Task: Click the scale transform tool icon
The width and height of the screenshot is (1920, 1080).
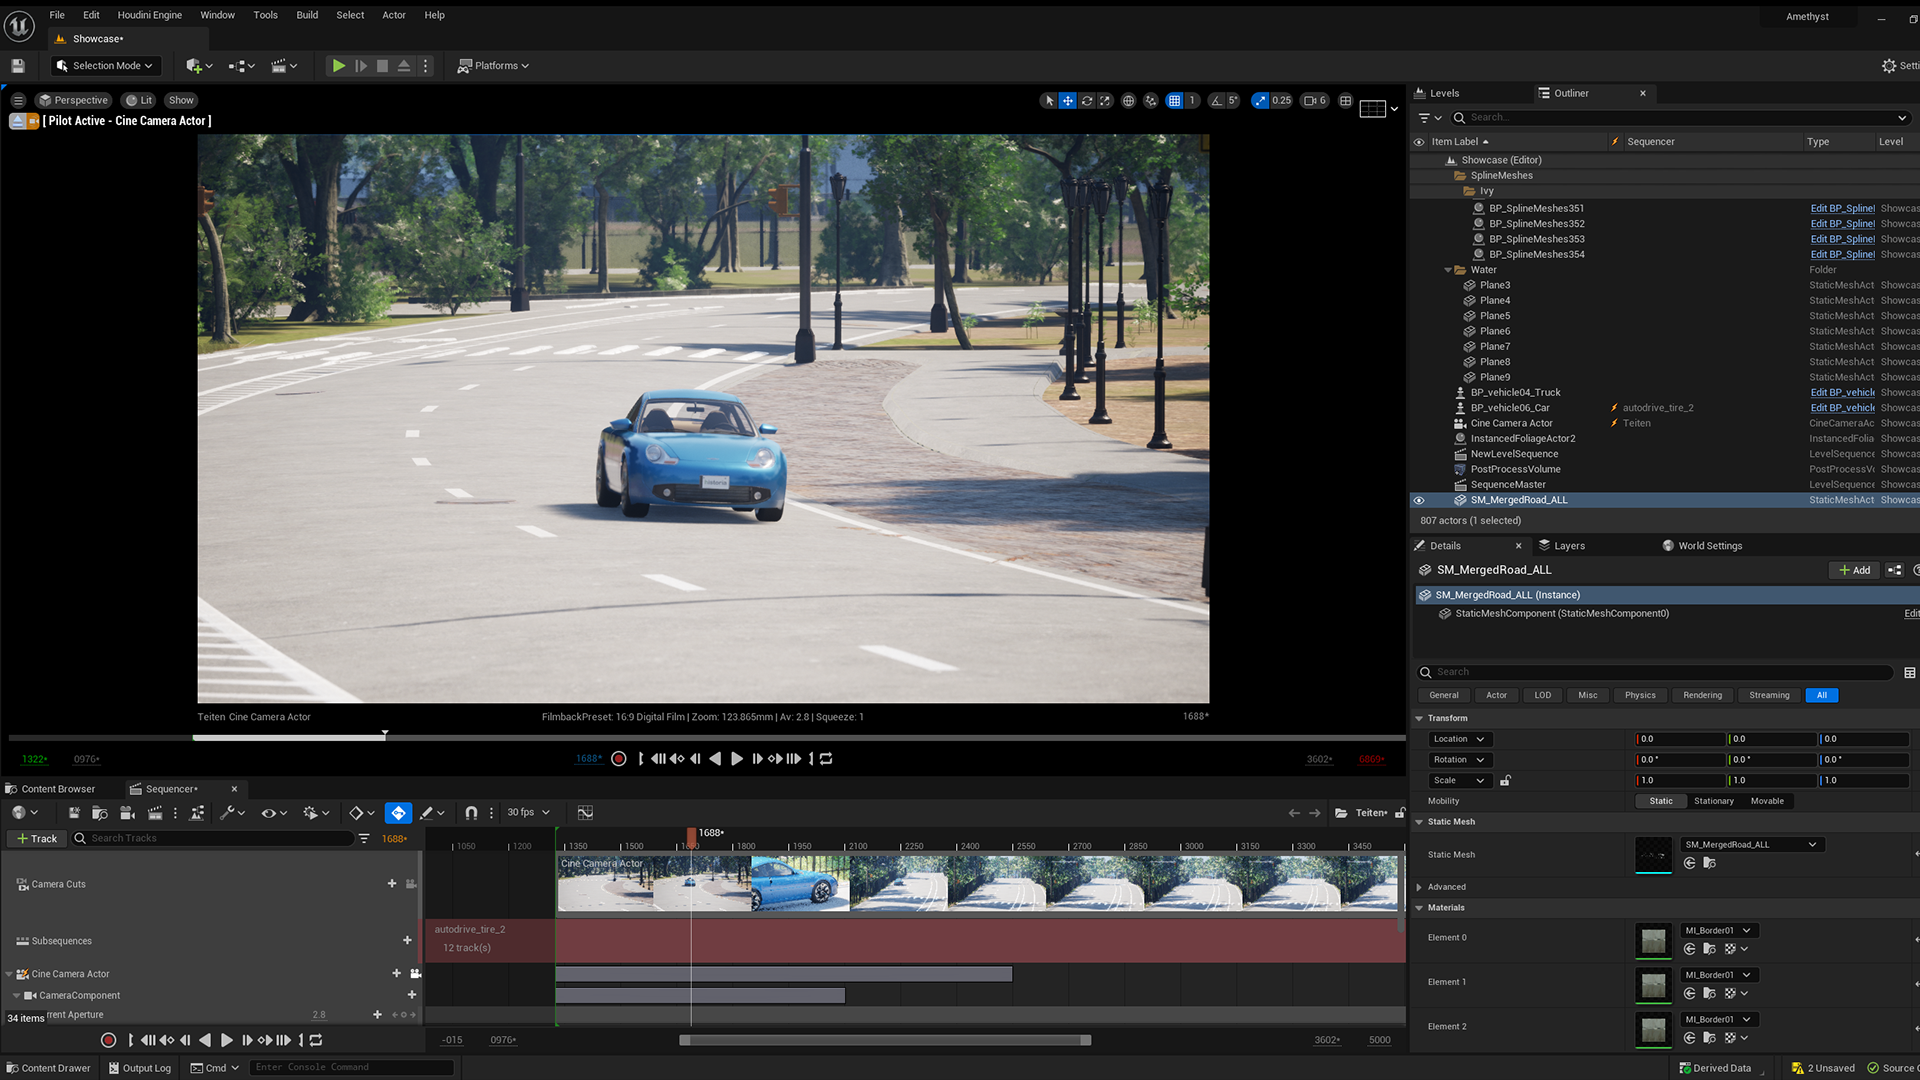Action: (1105, 100)
